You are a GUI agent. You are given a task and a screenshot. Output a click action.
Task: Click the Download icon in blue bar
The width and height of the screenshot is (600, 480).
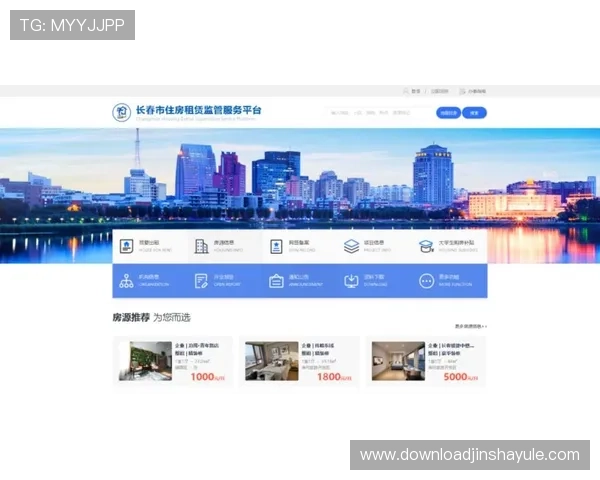[351, 281]
